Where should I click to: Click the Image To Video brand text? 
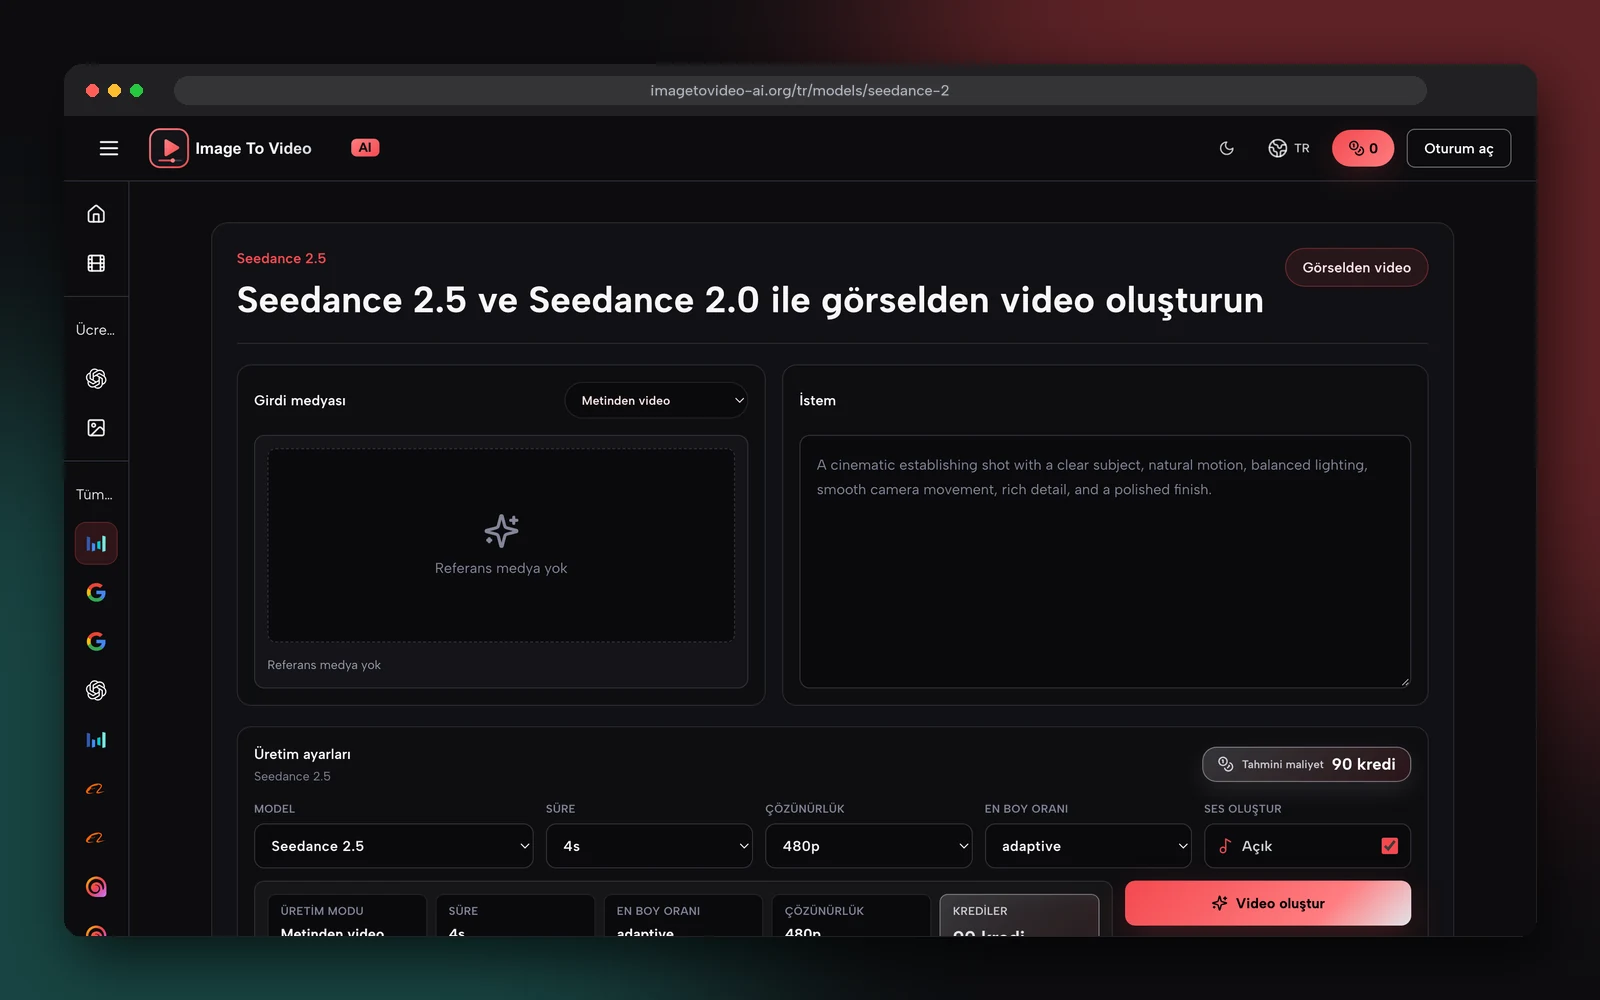(x=253, y=148)
